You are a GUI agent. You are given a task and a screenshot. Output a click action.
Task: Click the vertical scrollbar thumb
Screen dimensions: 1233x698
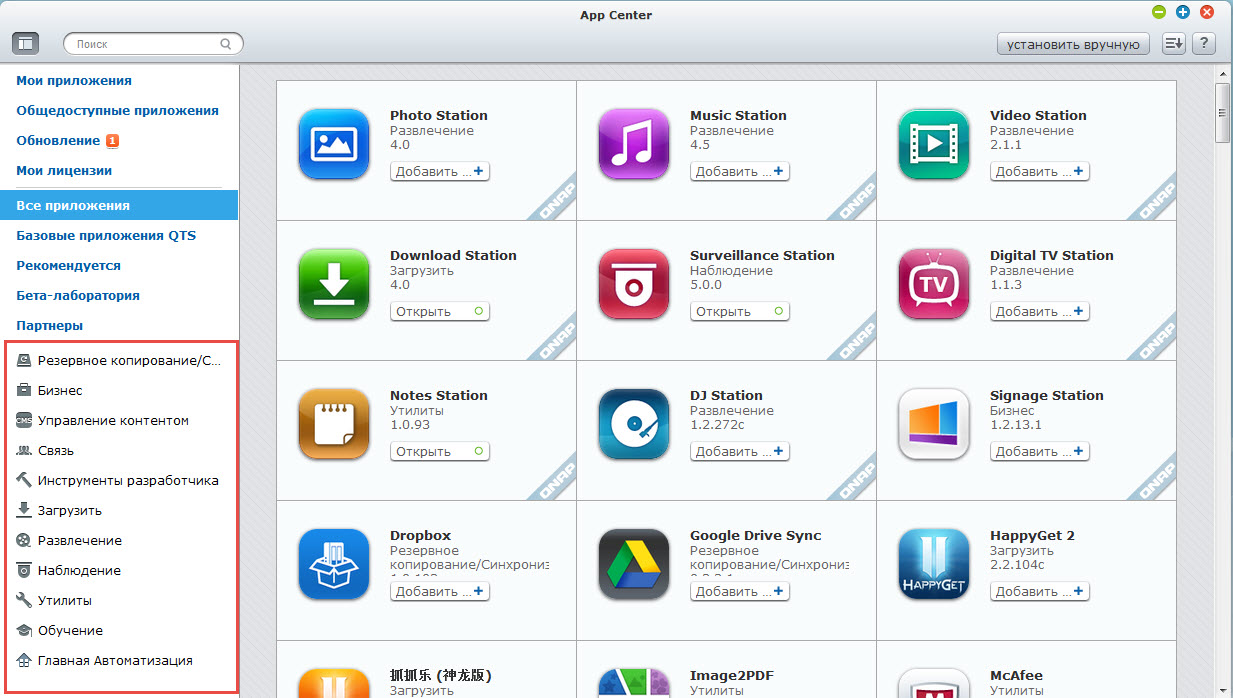point(1222,113)
